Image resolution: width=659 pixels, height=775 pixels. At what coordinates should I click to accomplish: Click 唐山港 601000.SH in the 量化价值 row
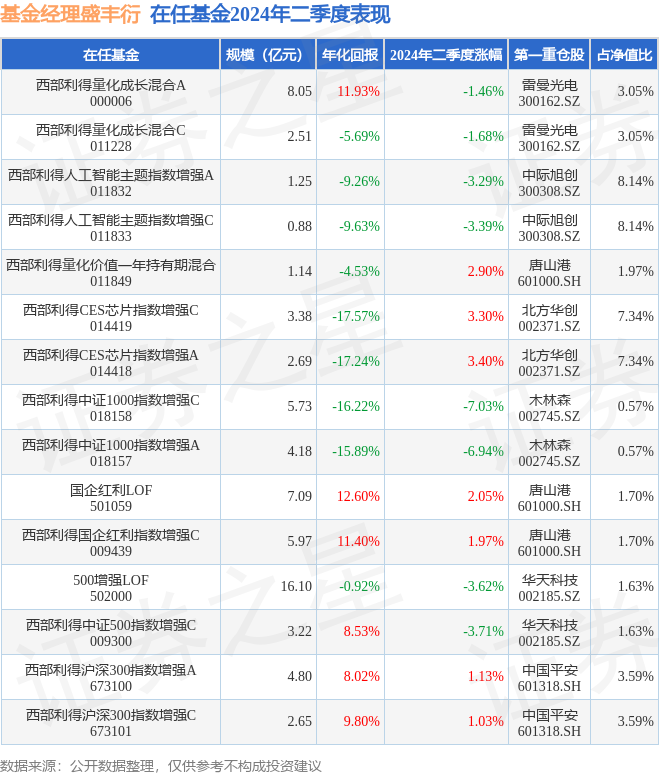[x=549, y=273]
